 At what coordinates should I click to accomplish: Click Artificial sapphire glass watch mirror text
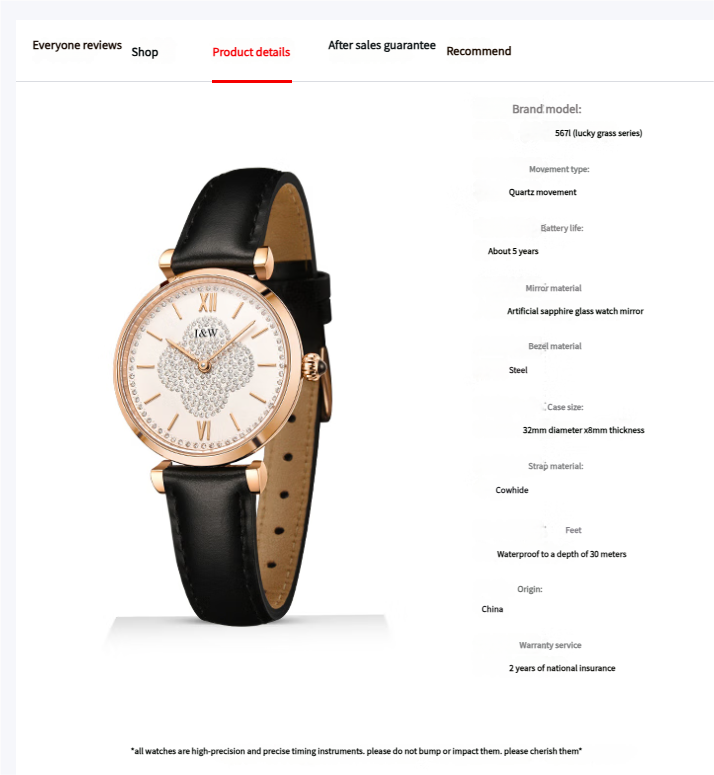[x=575, y=311]
